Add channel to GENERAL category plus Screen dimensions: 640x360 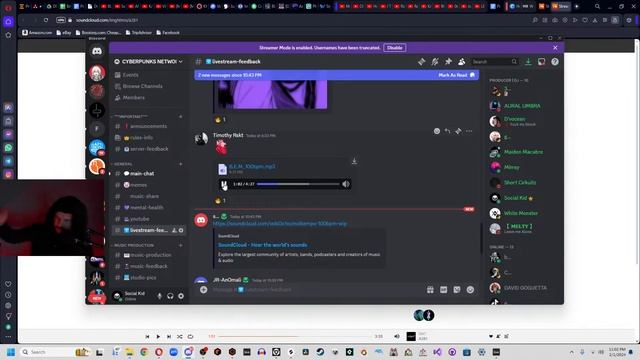coord(181,164)
